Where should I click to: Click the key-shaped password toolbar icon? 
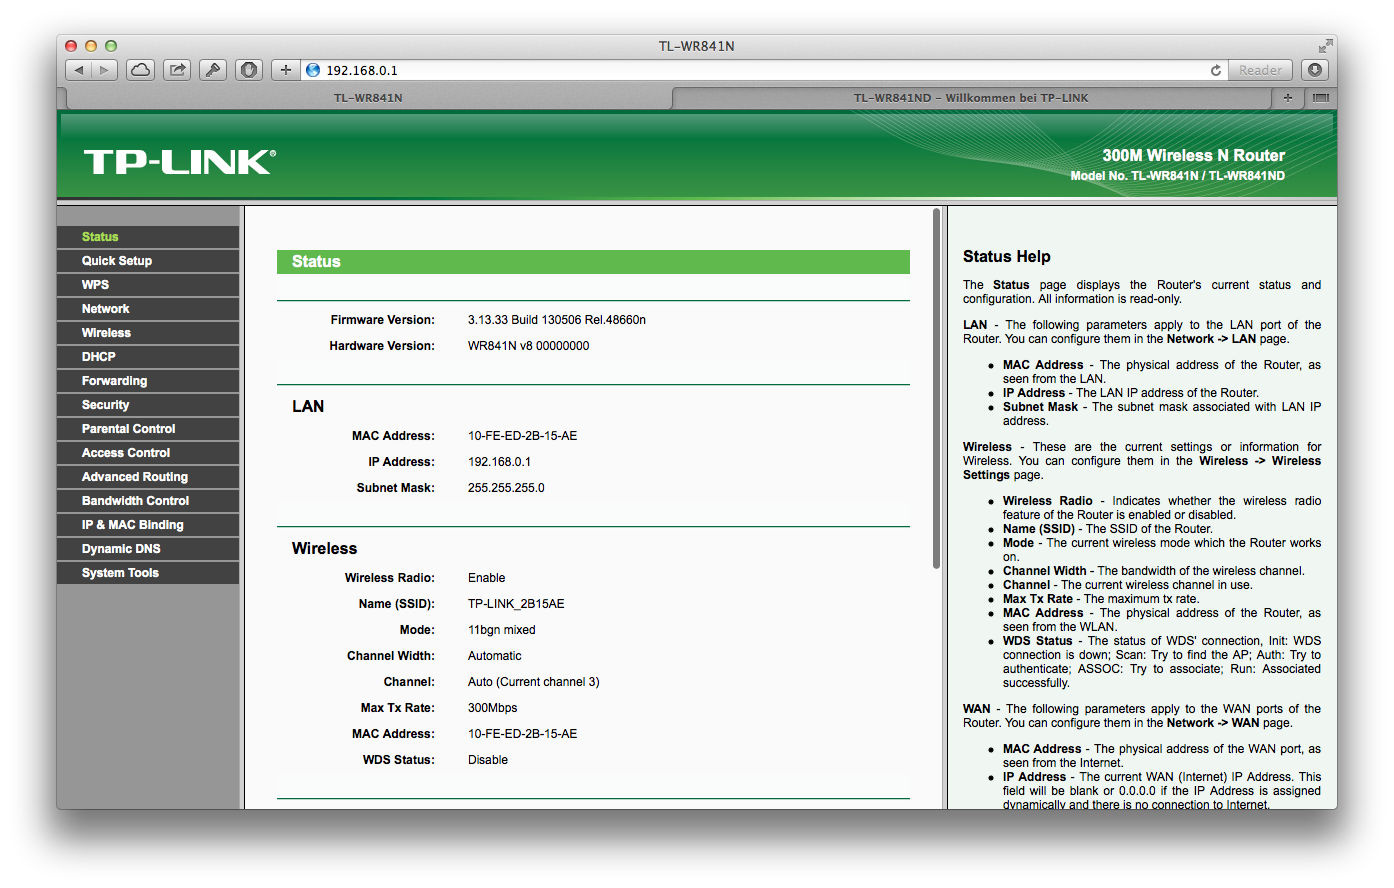coord(213,70)
